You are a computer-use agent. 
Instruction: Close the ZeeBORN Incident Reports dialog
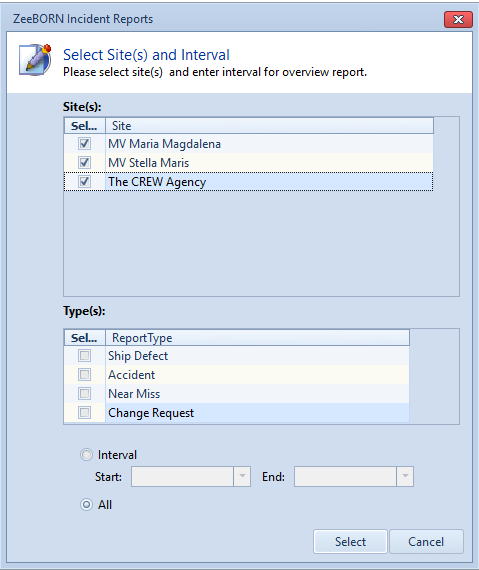[x=458, y=19]
